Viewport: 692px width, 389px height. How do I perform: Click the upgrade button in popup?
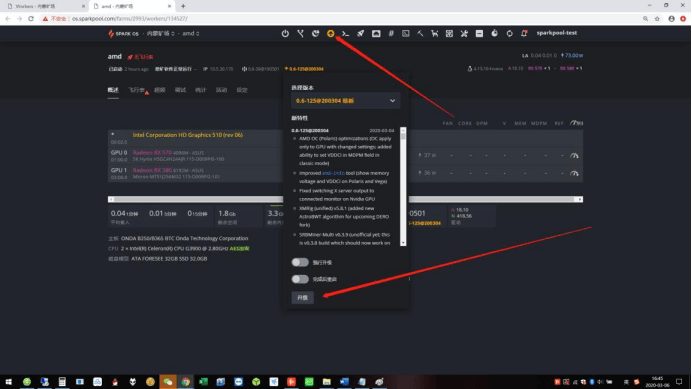(x=302, y=298)
